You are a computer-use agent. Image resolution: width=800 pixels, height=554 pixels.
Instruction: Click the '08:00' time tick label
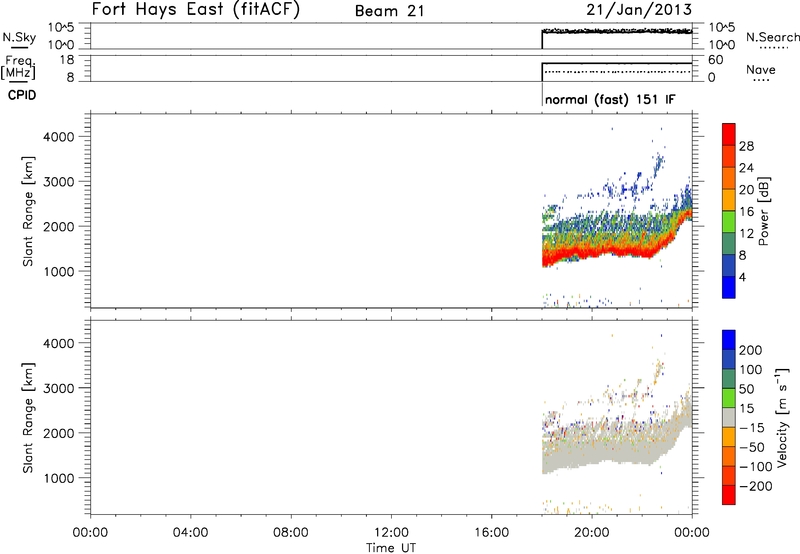click(x=290, y=533)
